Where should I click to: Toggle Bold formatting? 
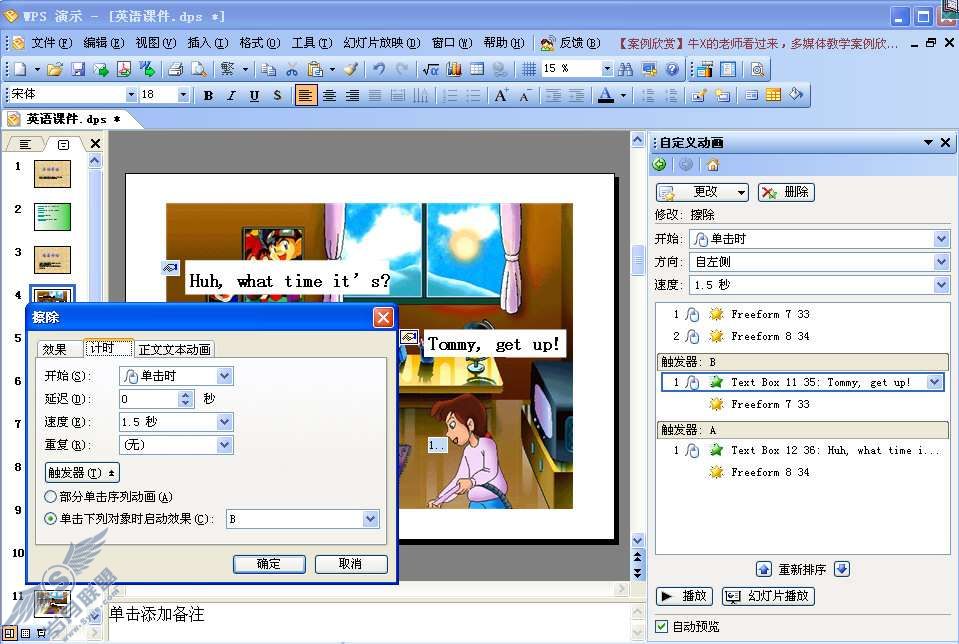click(209, 95)
